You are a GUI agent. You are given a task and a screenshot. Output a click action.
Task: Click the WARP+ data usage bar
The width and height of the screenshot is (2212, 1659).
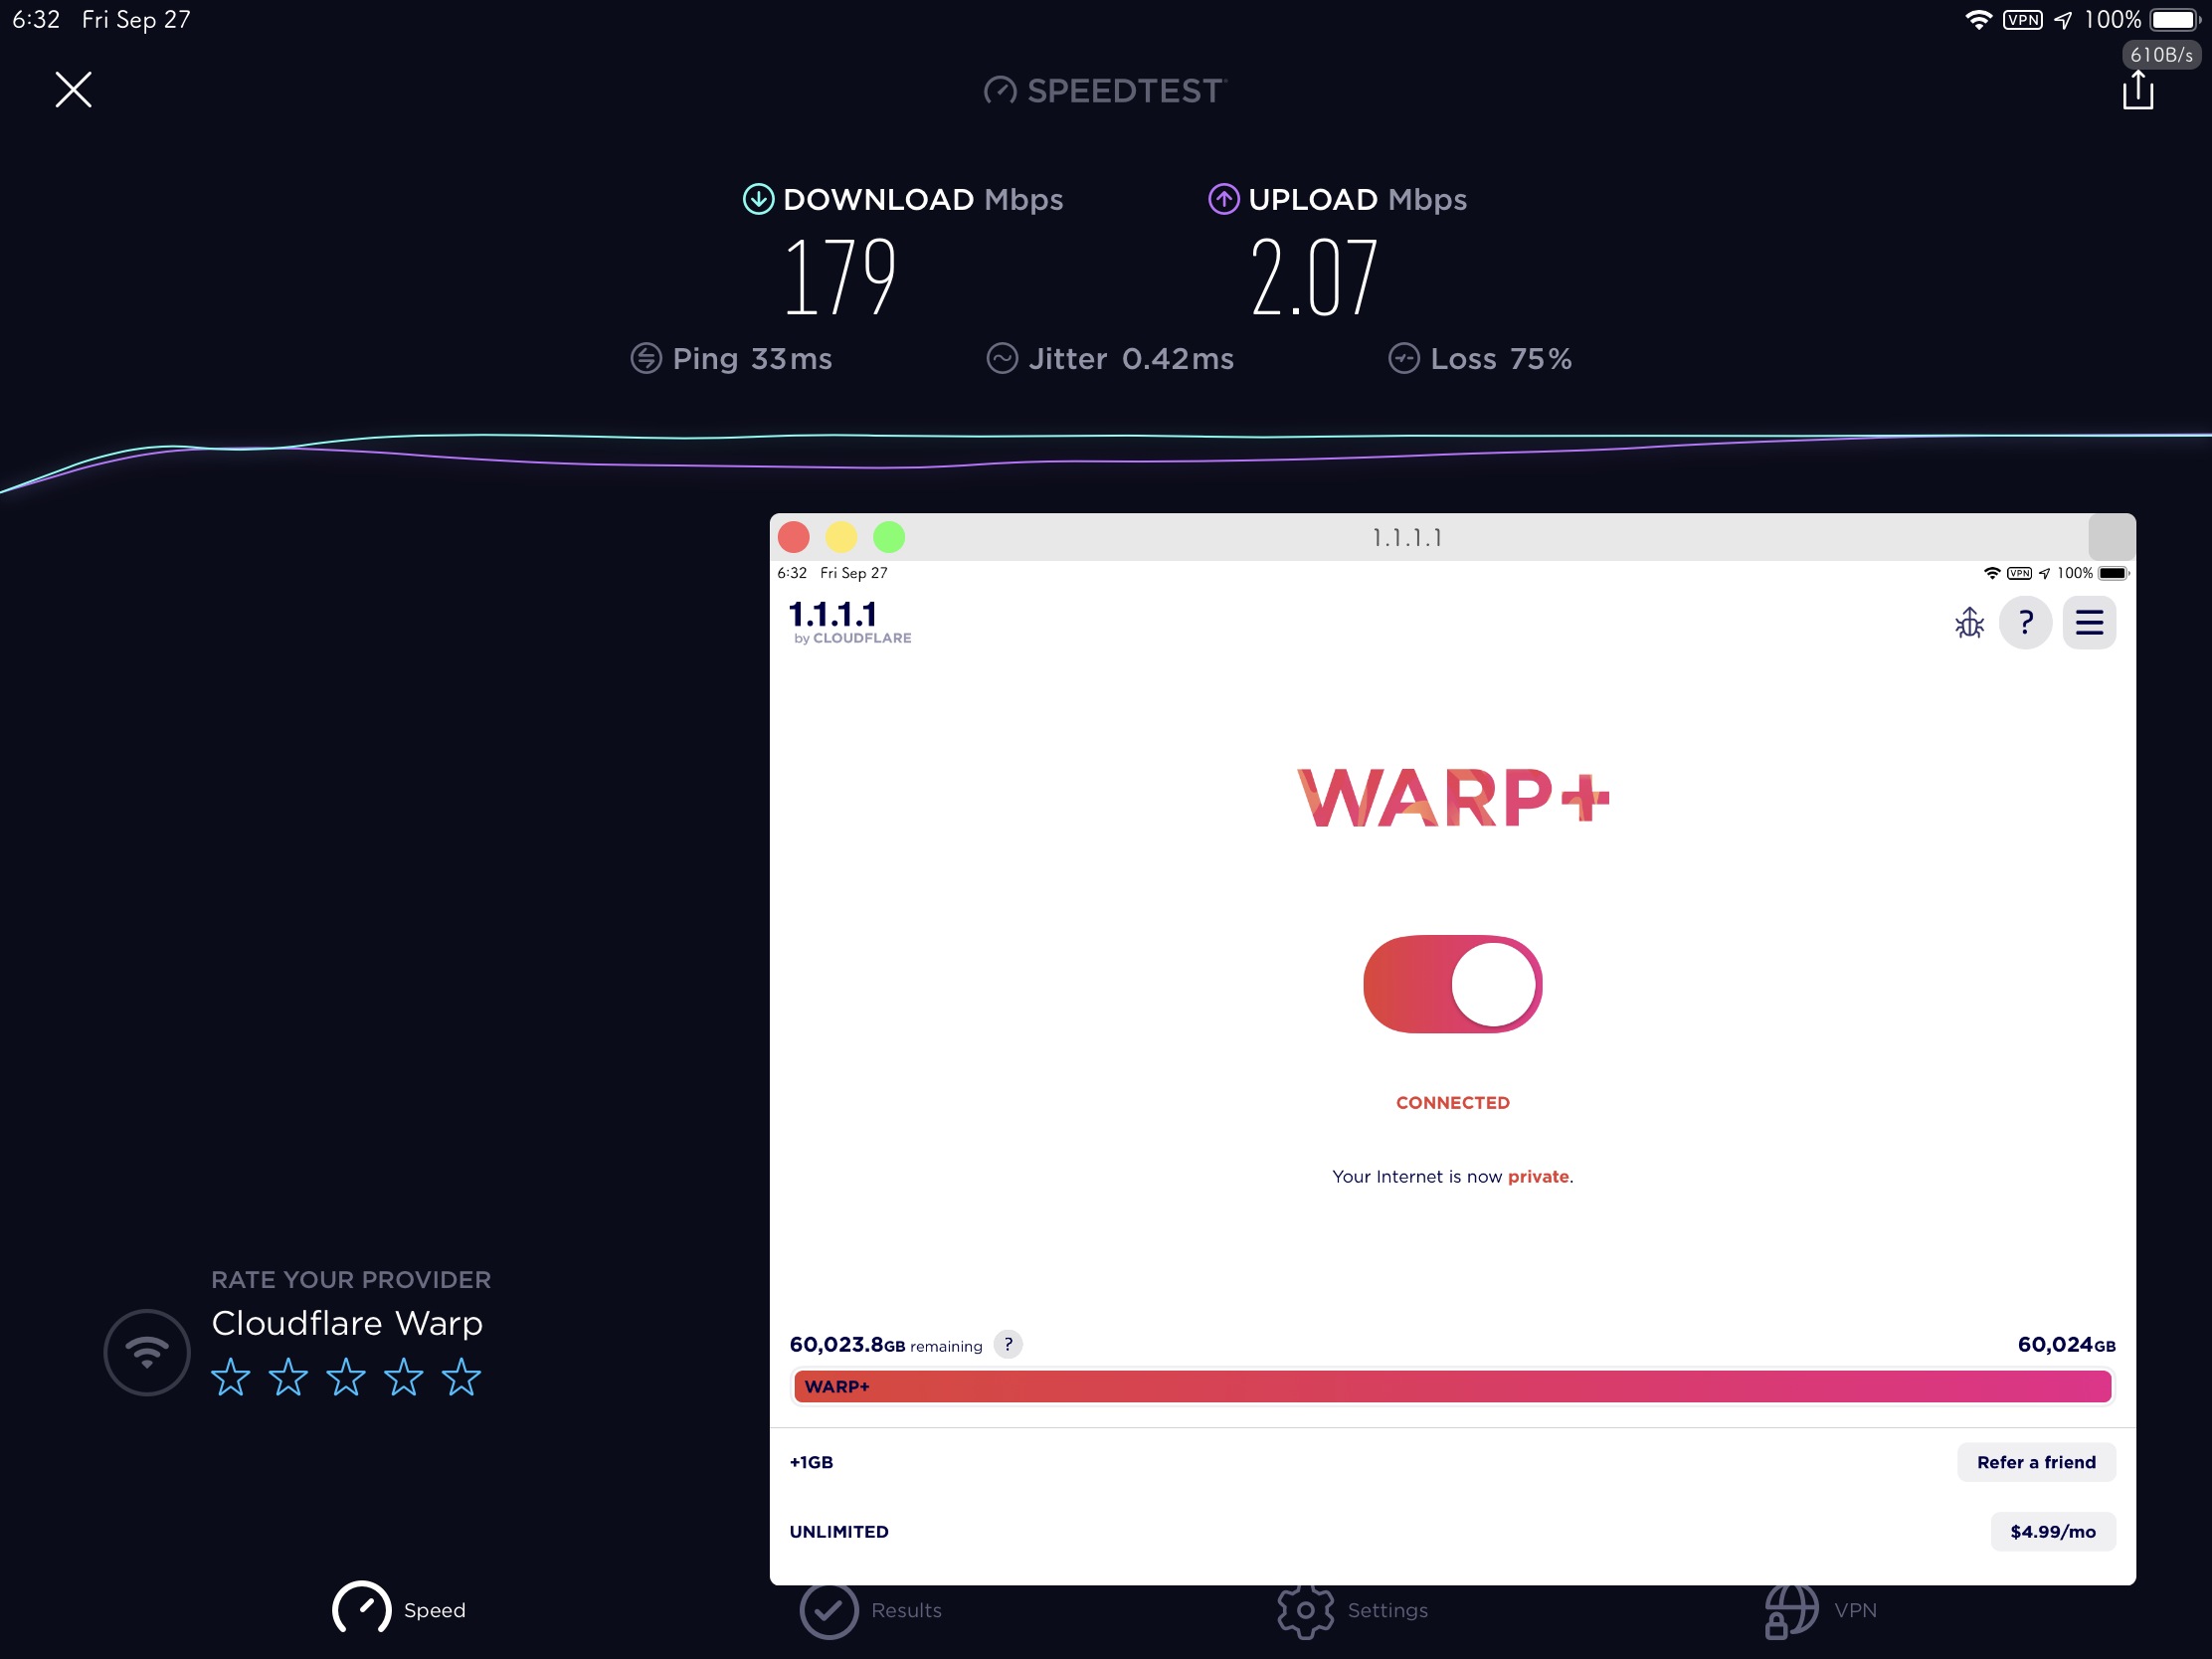1452,1387
